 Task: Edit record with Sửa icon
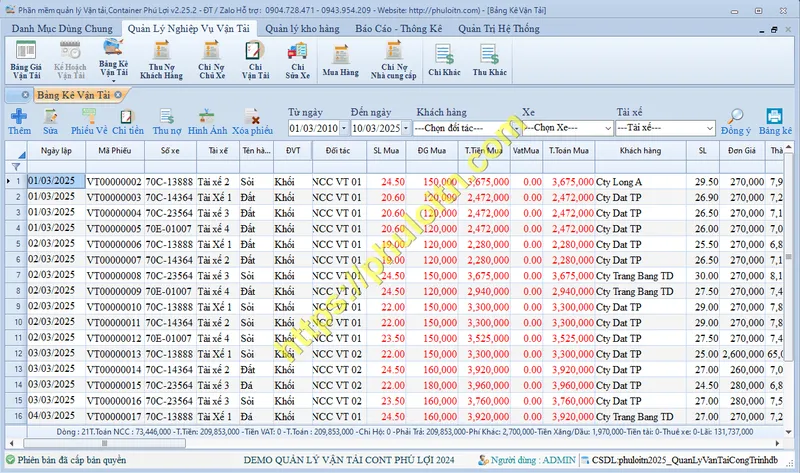click(50, 121)
